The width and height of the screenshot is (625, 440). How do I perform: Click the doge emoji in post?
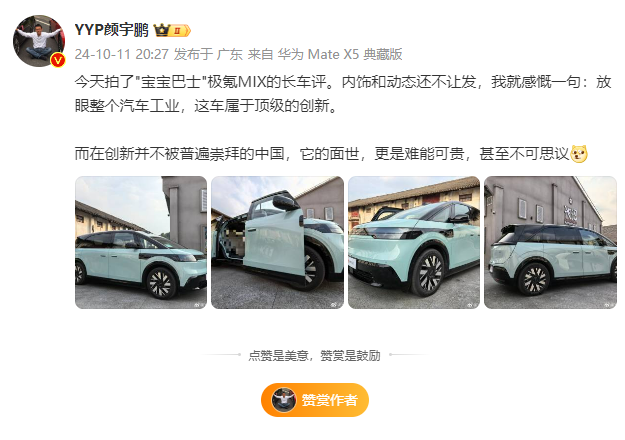click(x=579, y=154)
